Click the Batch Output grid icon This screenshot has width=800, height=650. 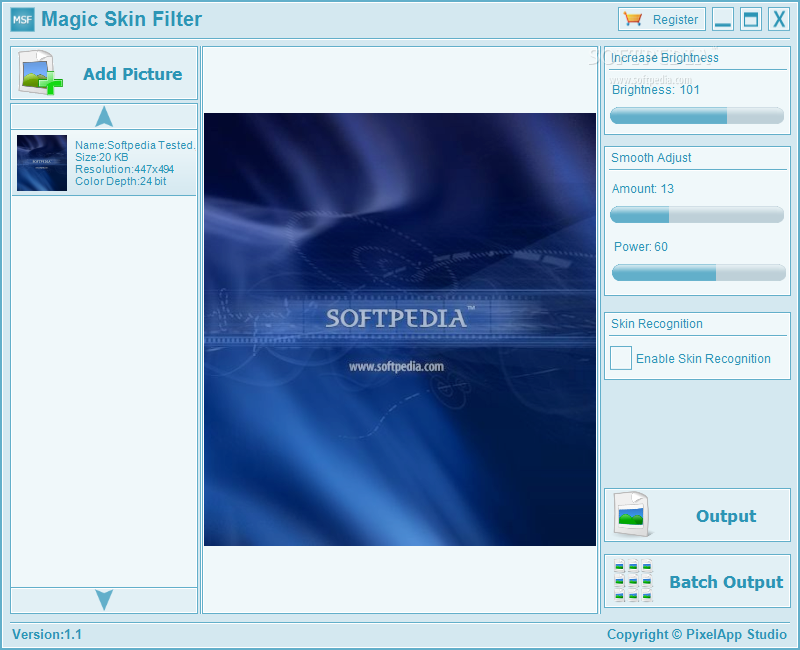(633, 581)
